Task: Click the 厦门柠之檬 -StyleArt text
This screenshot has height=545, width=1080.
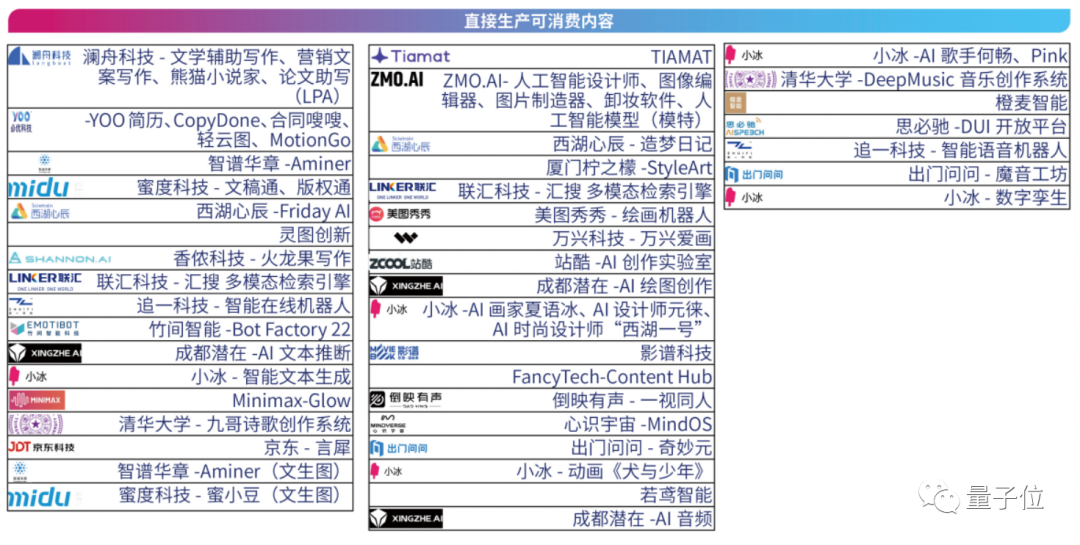Action: tap(629, 167)
